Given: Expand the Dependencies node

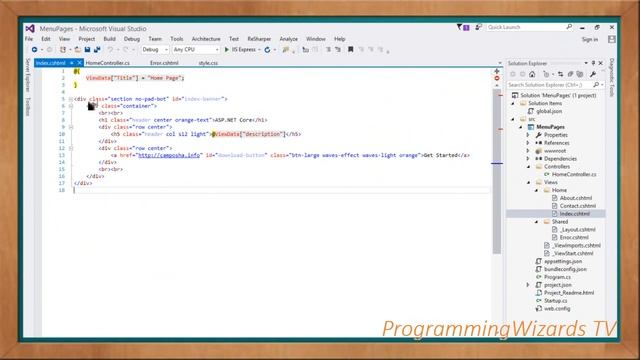Looking at the screenshot, I should click(x=528, y=159).
